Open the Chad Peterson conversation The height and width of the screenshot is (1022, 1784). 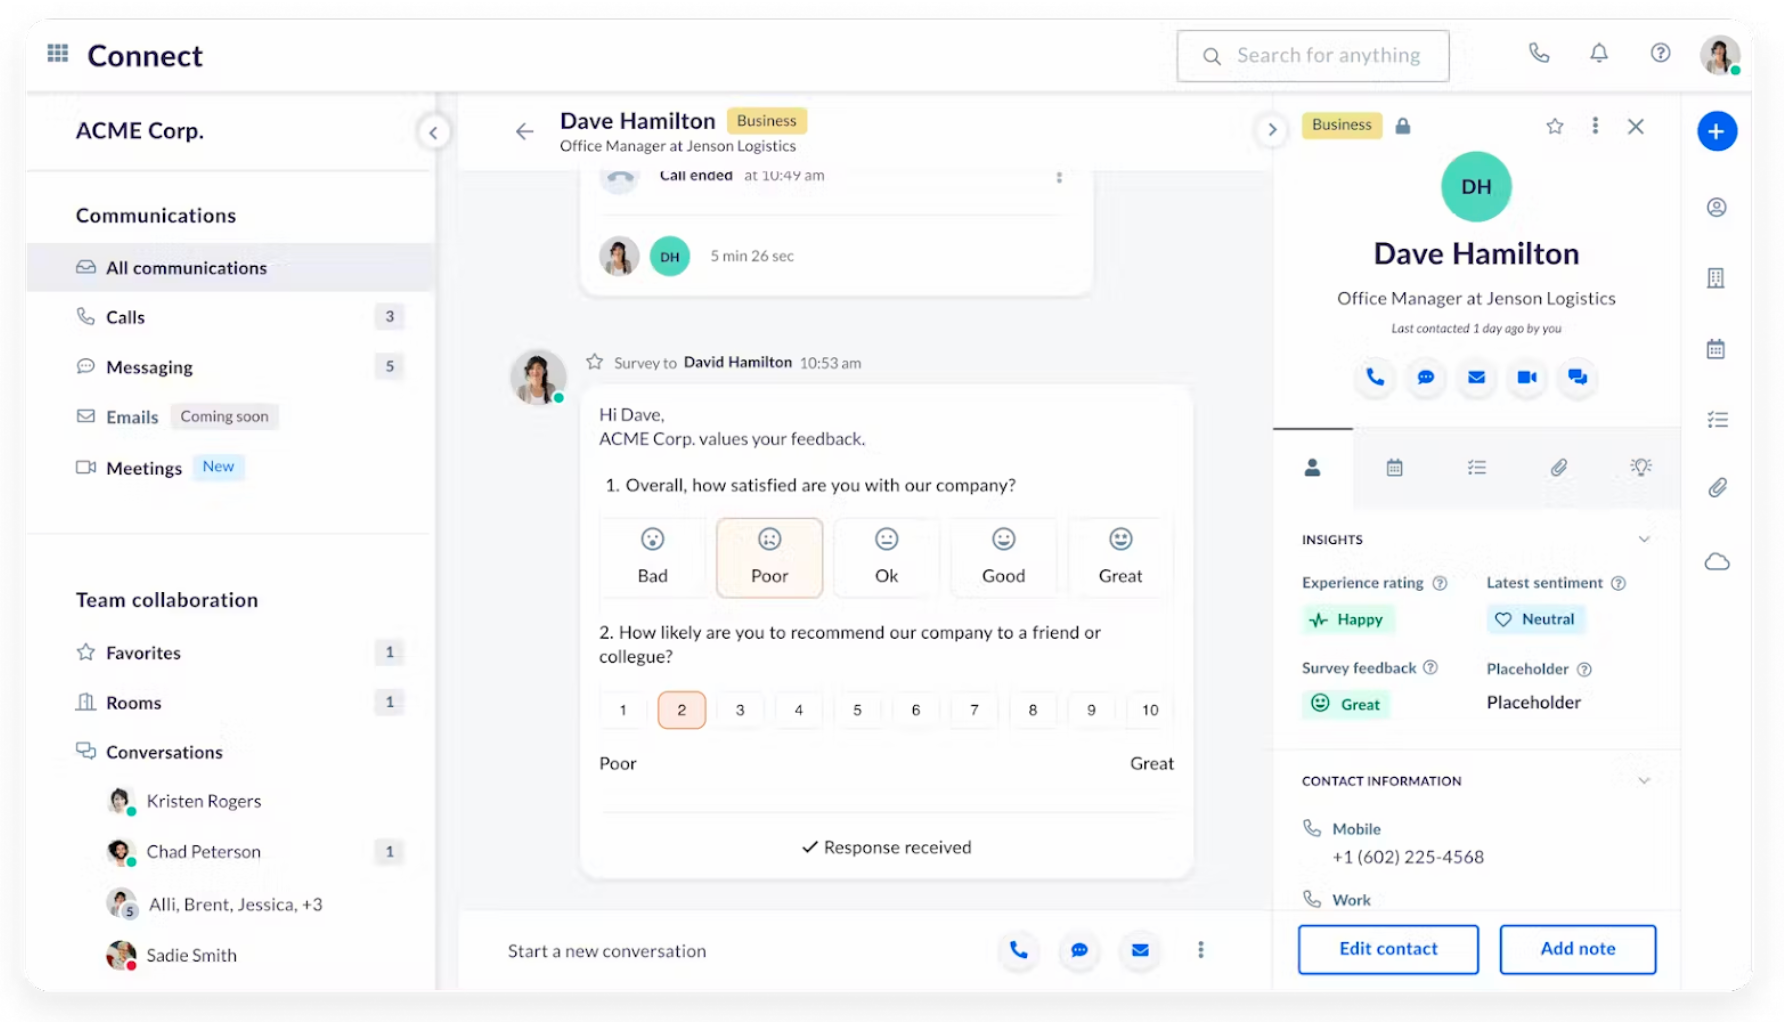(203, 852)
